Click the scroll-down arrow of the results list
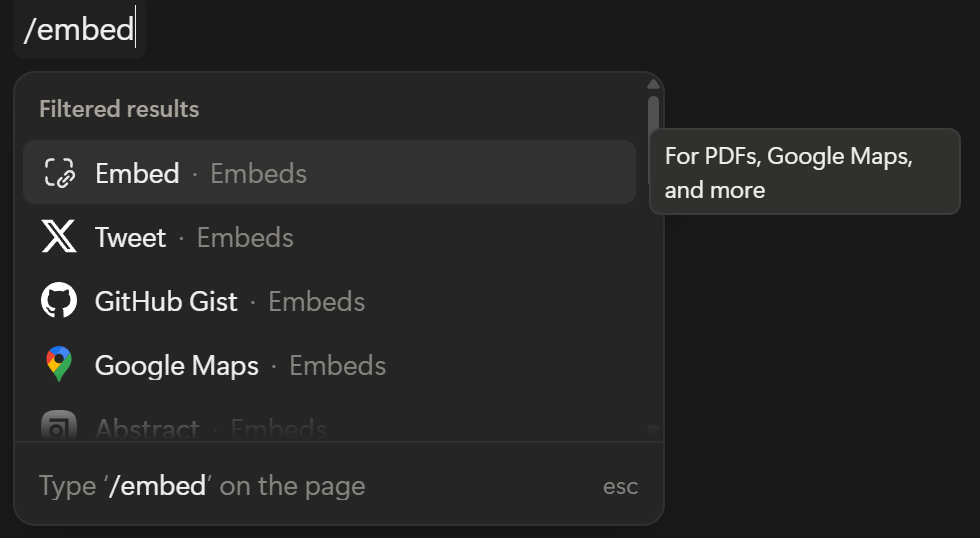 point(653,429)
